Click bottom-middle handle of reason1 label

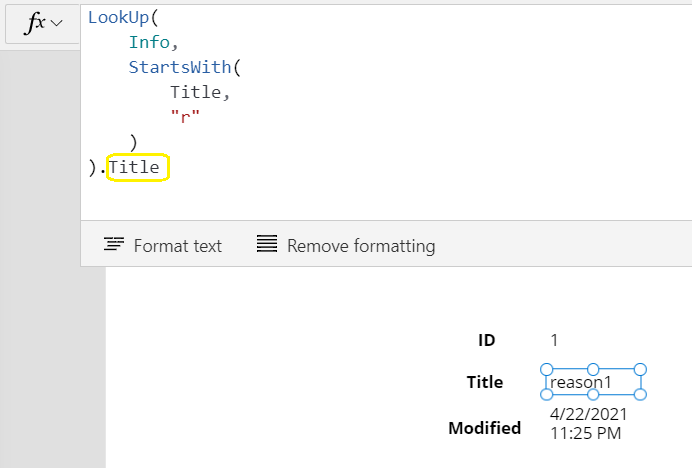(593, 394)
